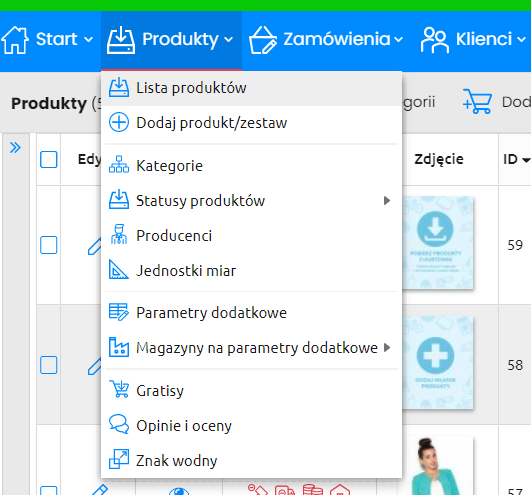Click the Jednostki miar ruler icon
531x495 pixels.
(x=119, y=270)
